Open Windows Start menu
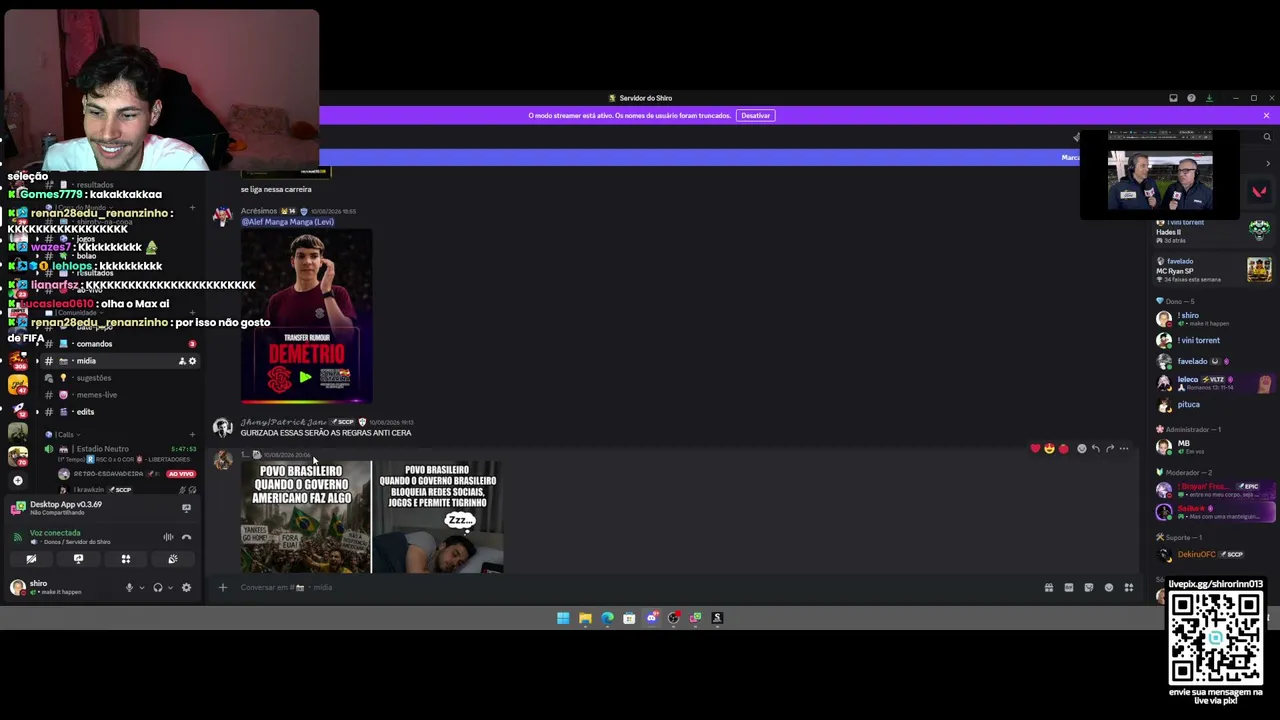This screenshot has height=720, width=1280. 563,618
